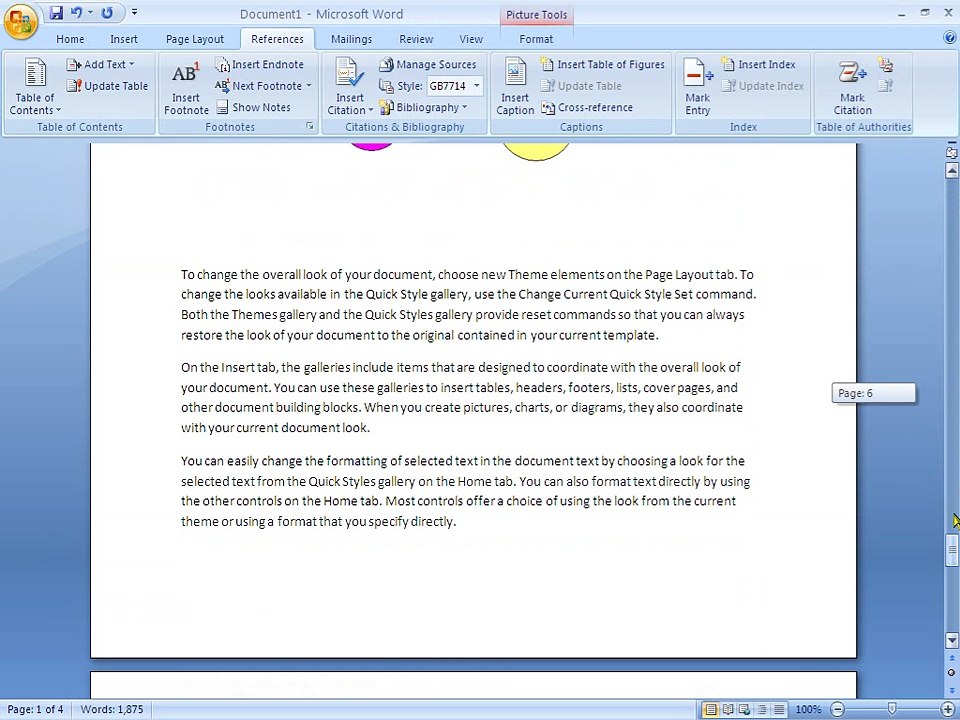
Task: Click Cross-reference
Action: (x=587, y=108)
